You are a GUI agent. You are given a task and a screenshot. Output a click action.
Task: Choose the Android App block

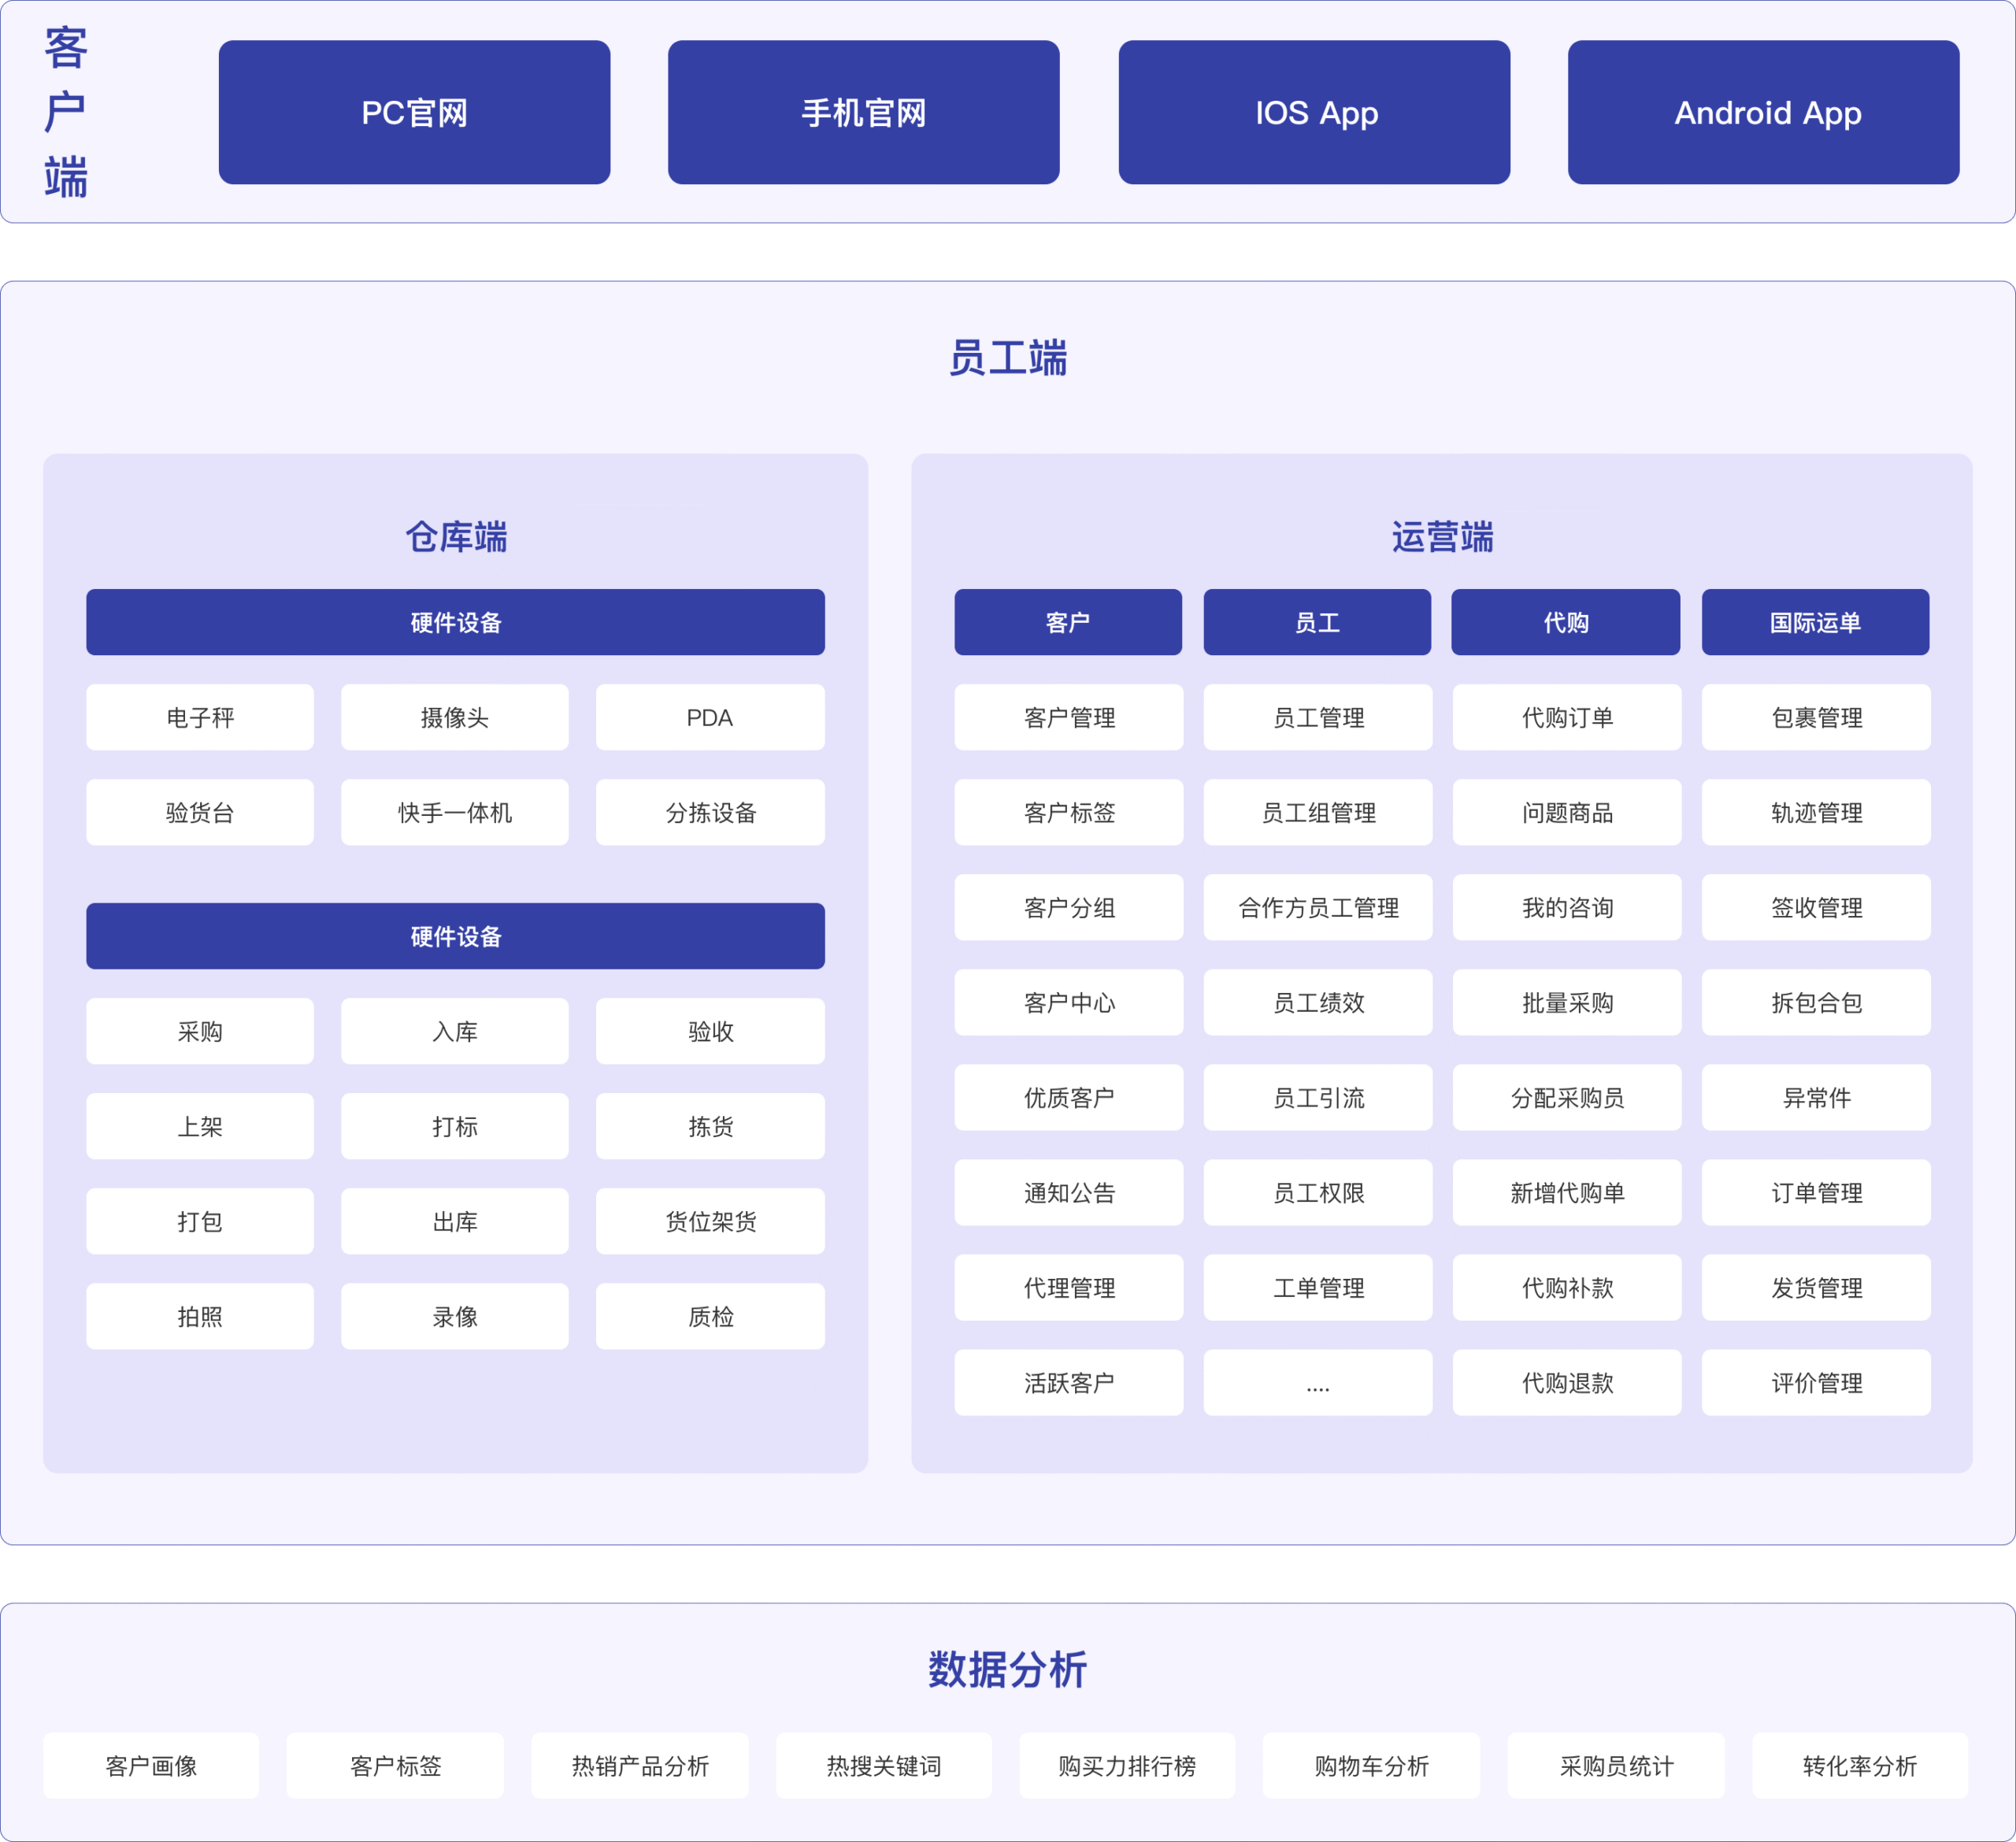pos(1763,112)
